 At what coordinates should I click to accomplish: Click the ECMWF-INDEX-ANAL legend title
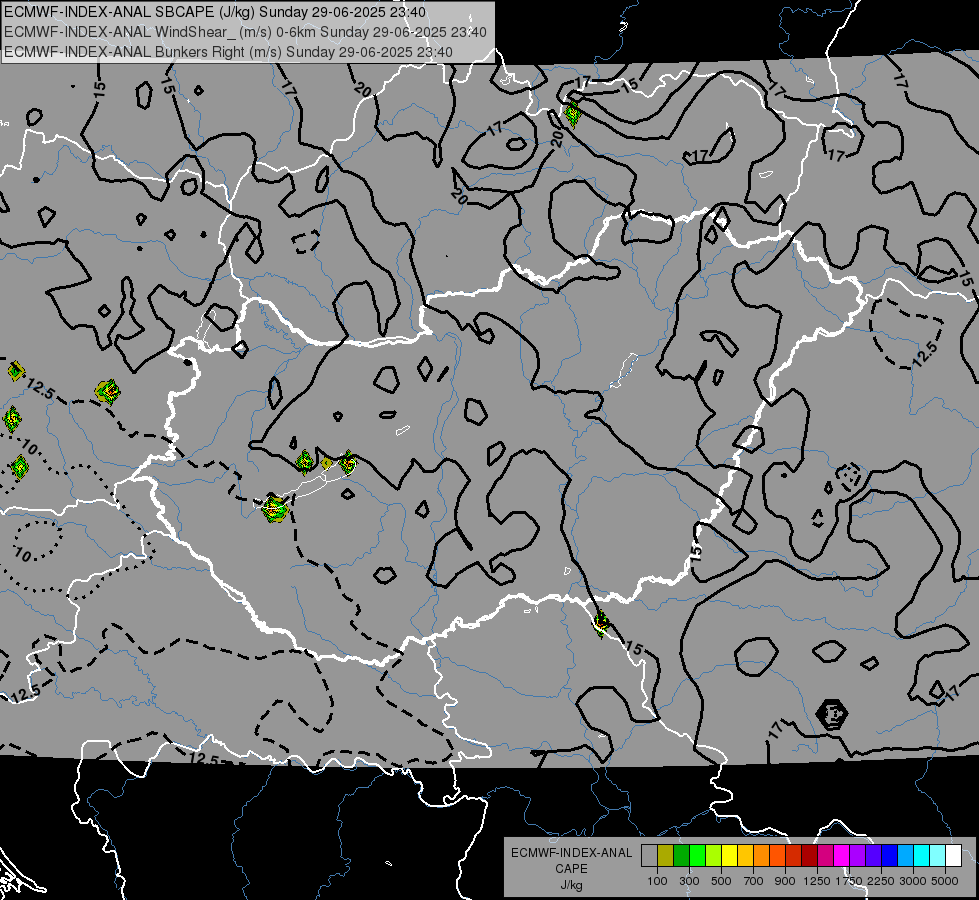tap(571, 853)
